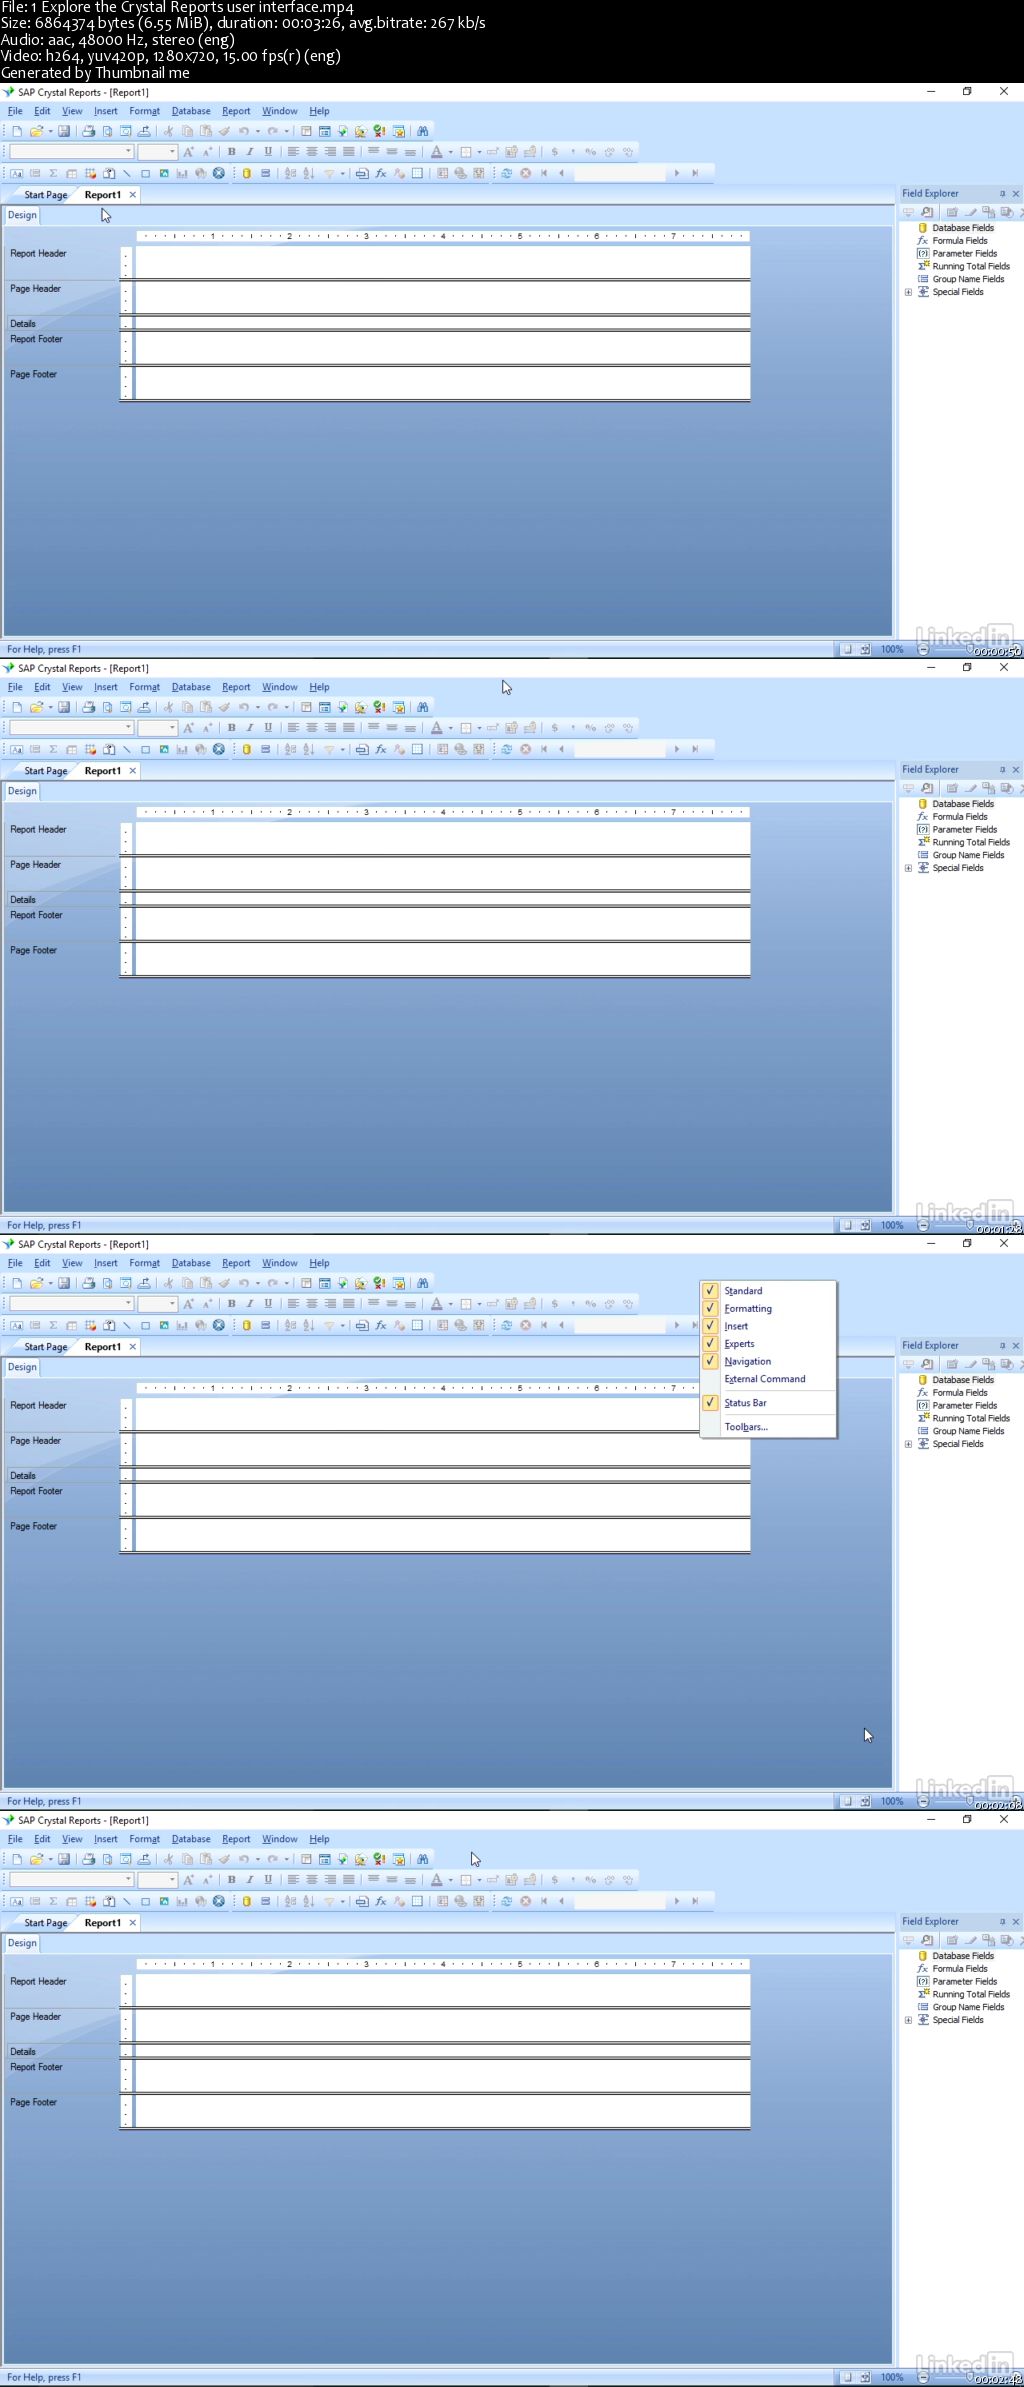Click the Insert Line tool in the second frame
The image size is (1024, 2387).
coord(126,749)
